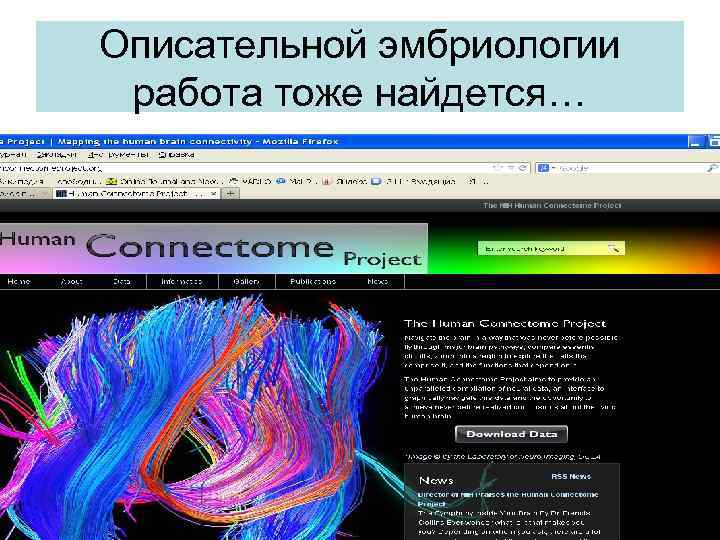Open the address bar history dropdown arrow
The width and height of the screenshot is (720, 540).
coord(510,168)
